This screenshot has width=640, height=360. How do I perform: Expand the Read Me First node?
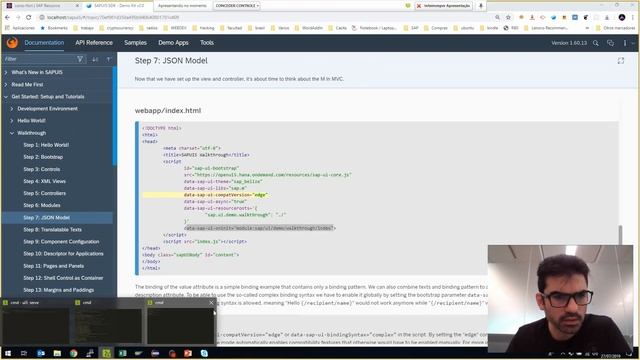[6, 84]
